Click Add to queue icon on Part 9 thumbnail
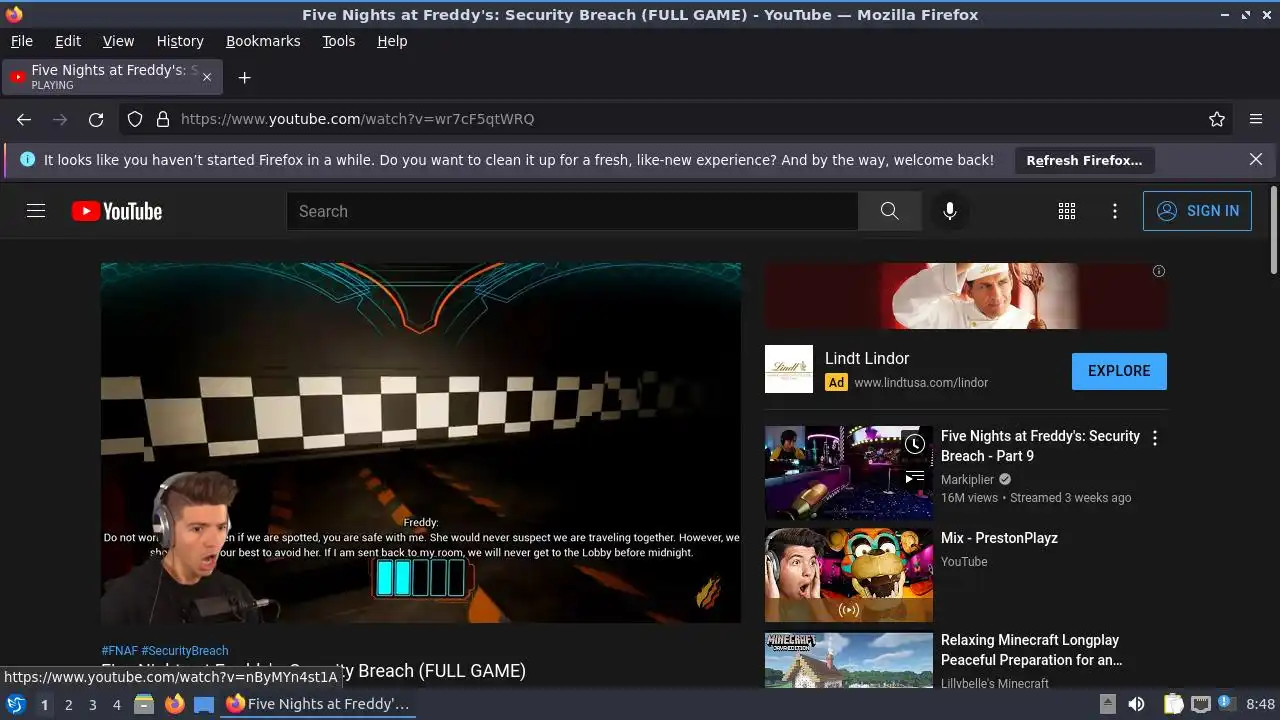 pos(914,477)
